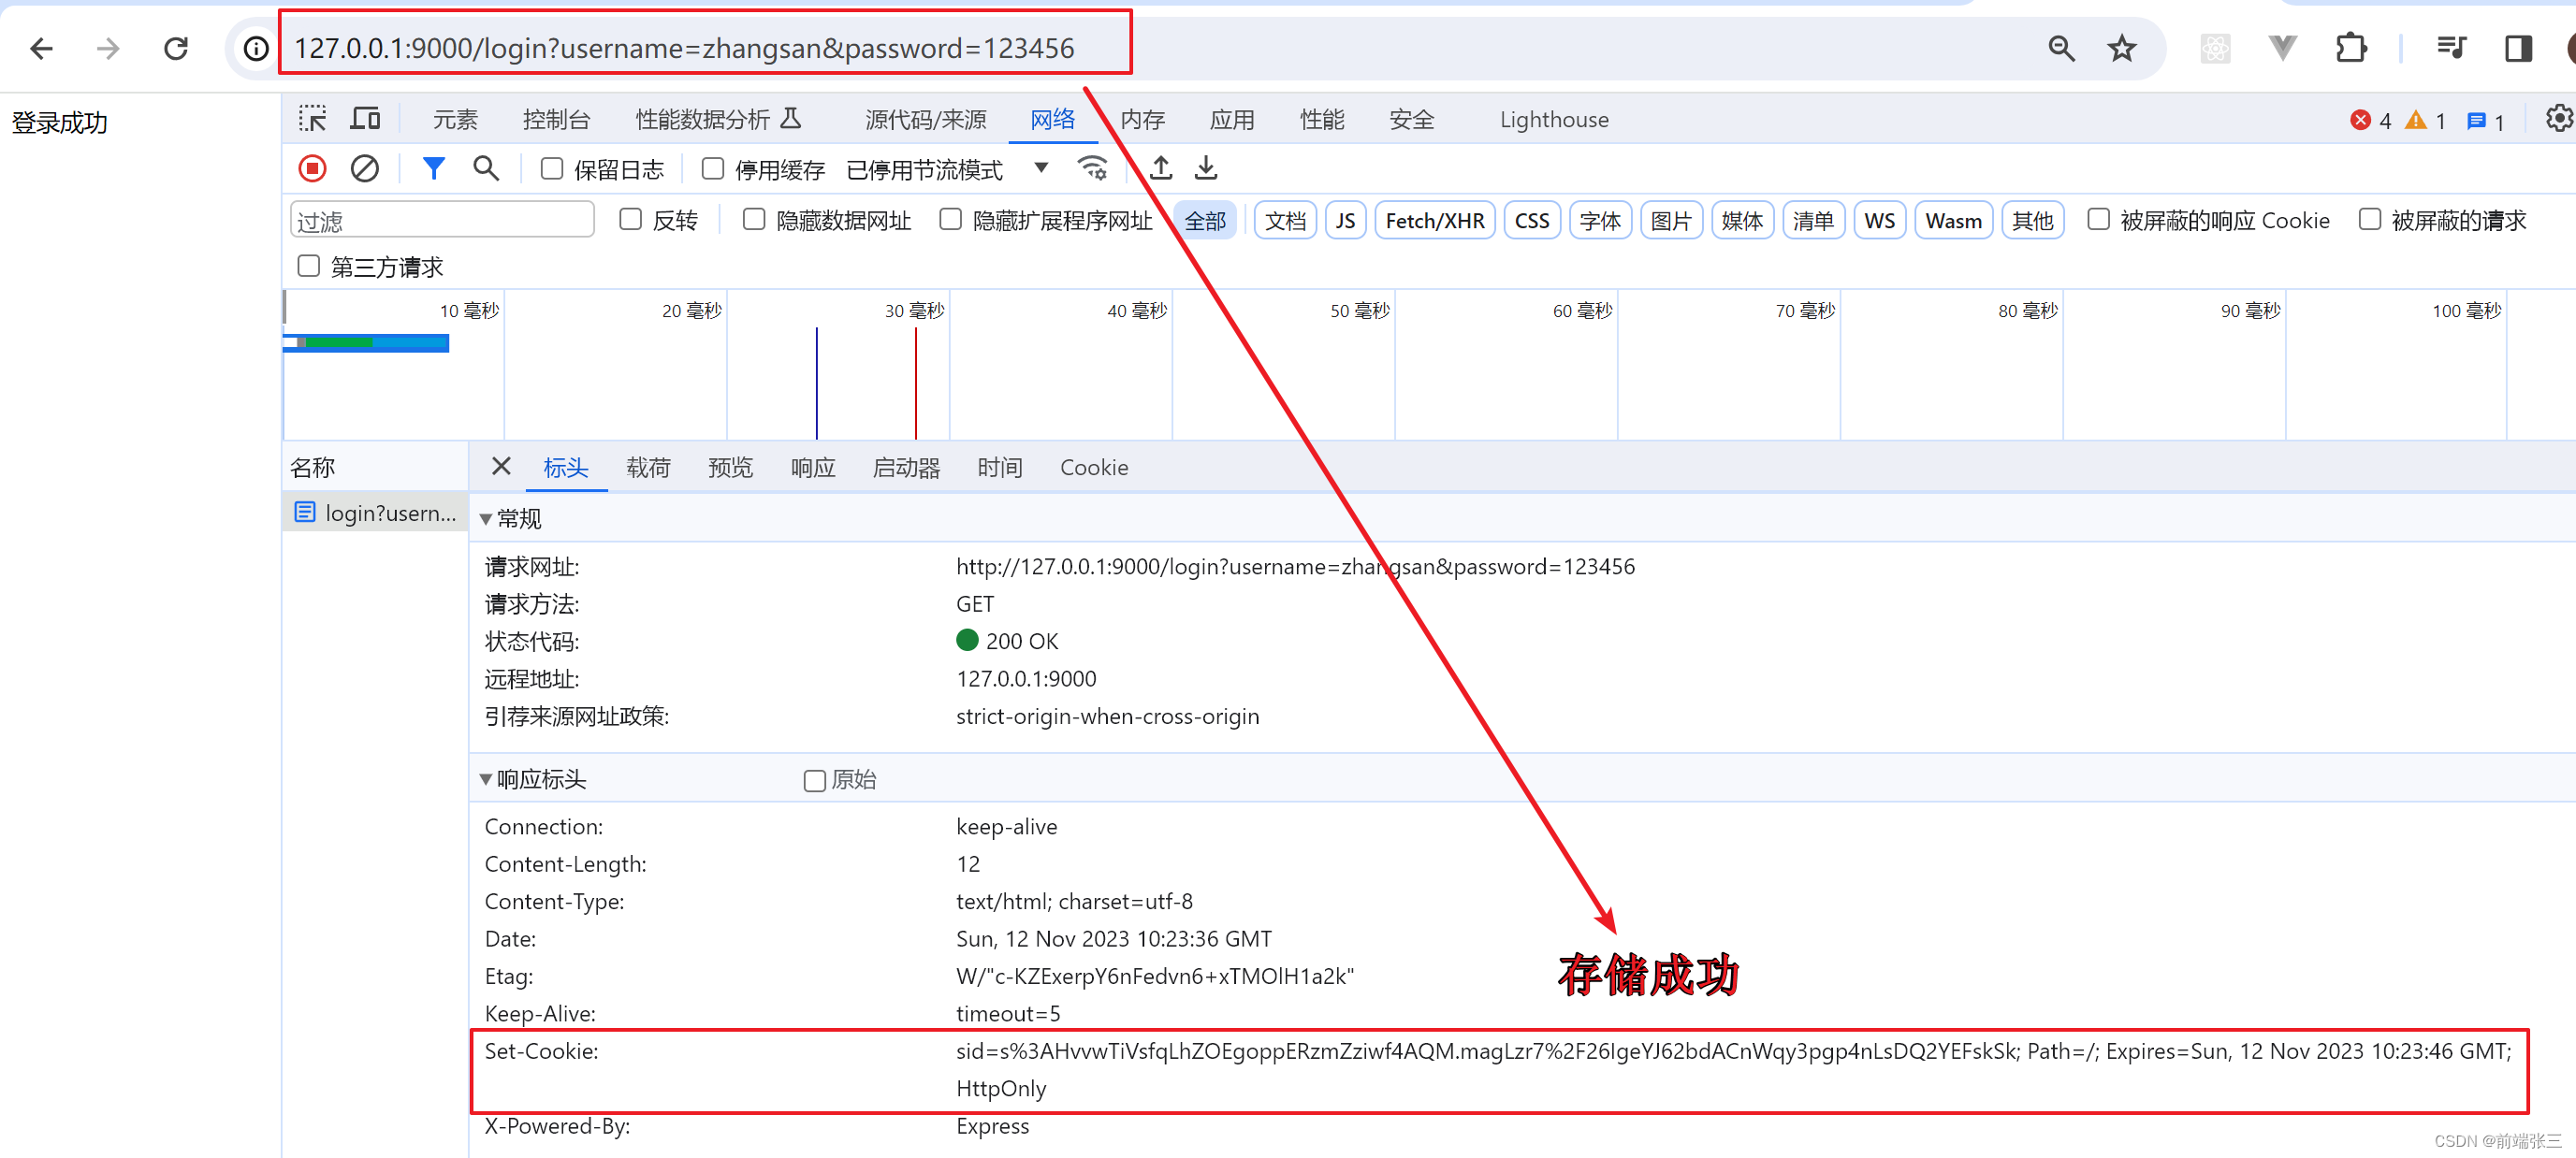Click the blue issues count badge
This screenshot has height=1158, width=2576.
click(2486, 121)
